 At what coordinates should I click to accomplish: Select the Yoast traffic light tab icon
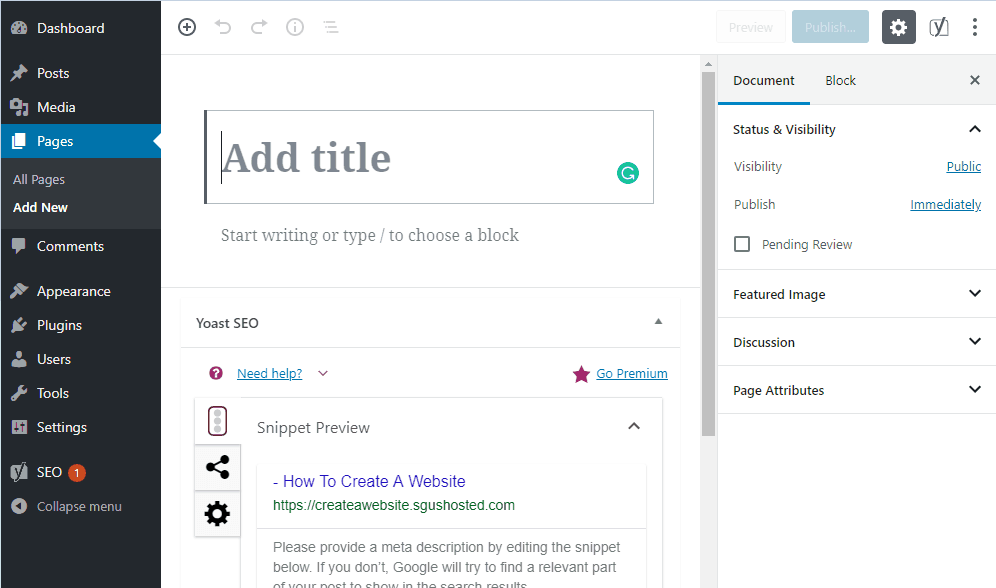tap(217, 421)
